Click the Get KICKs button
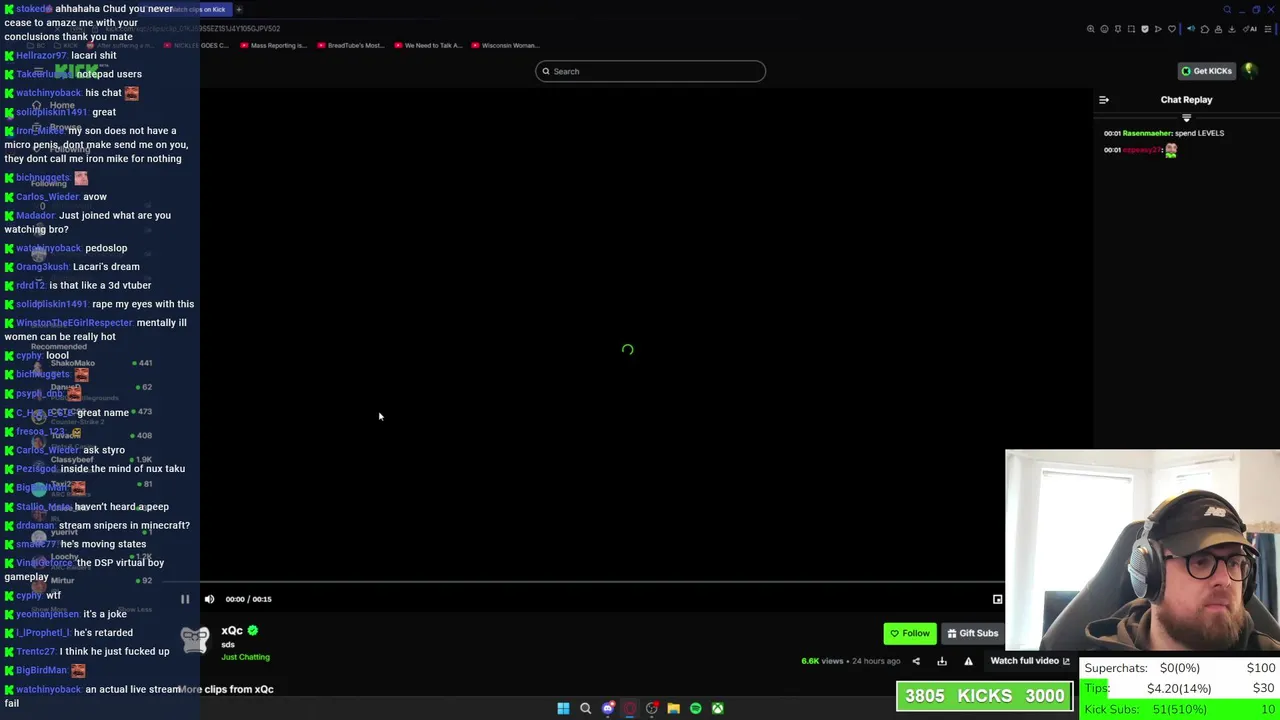This screenshot has width=1280, height=720. click(x=1207, y=71)
